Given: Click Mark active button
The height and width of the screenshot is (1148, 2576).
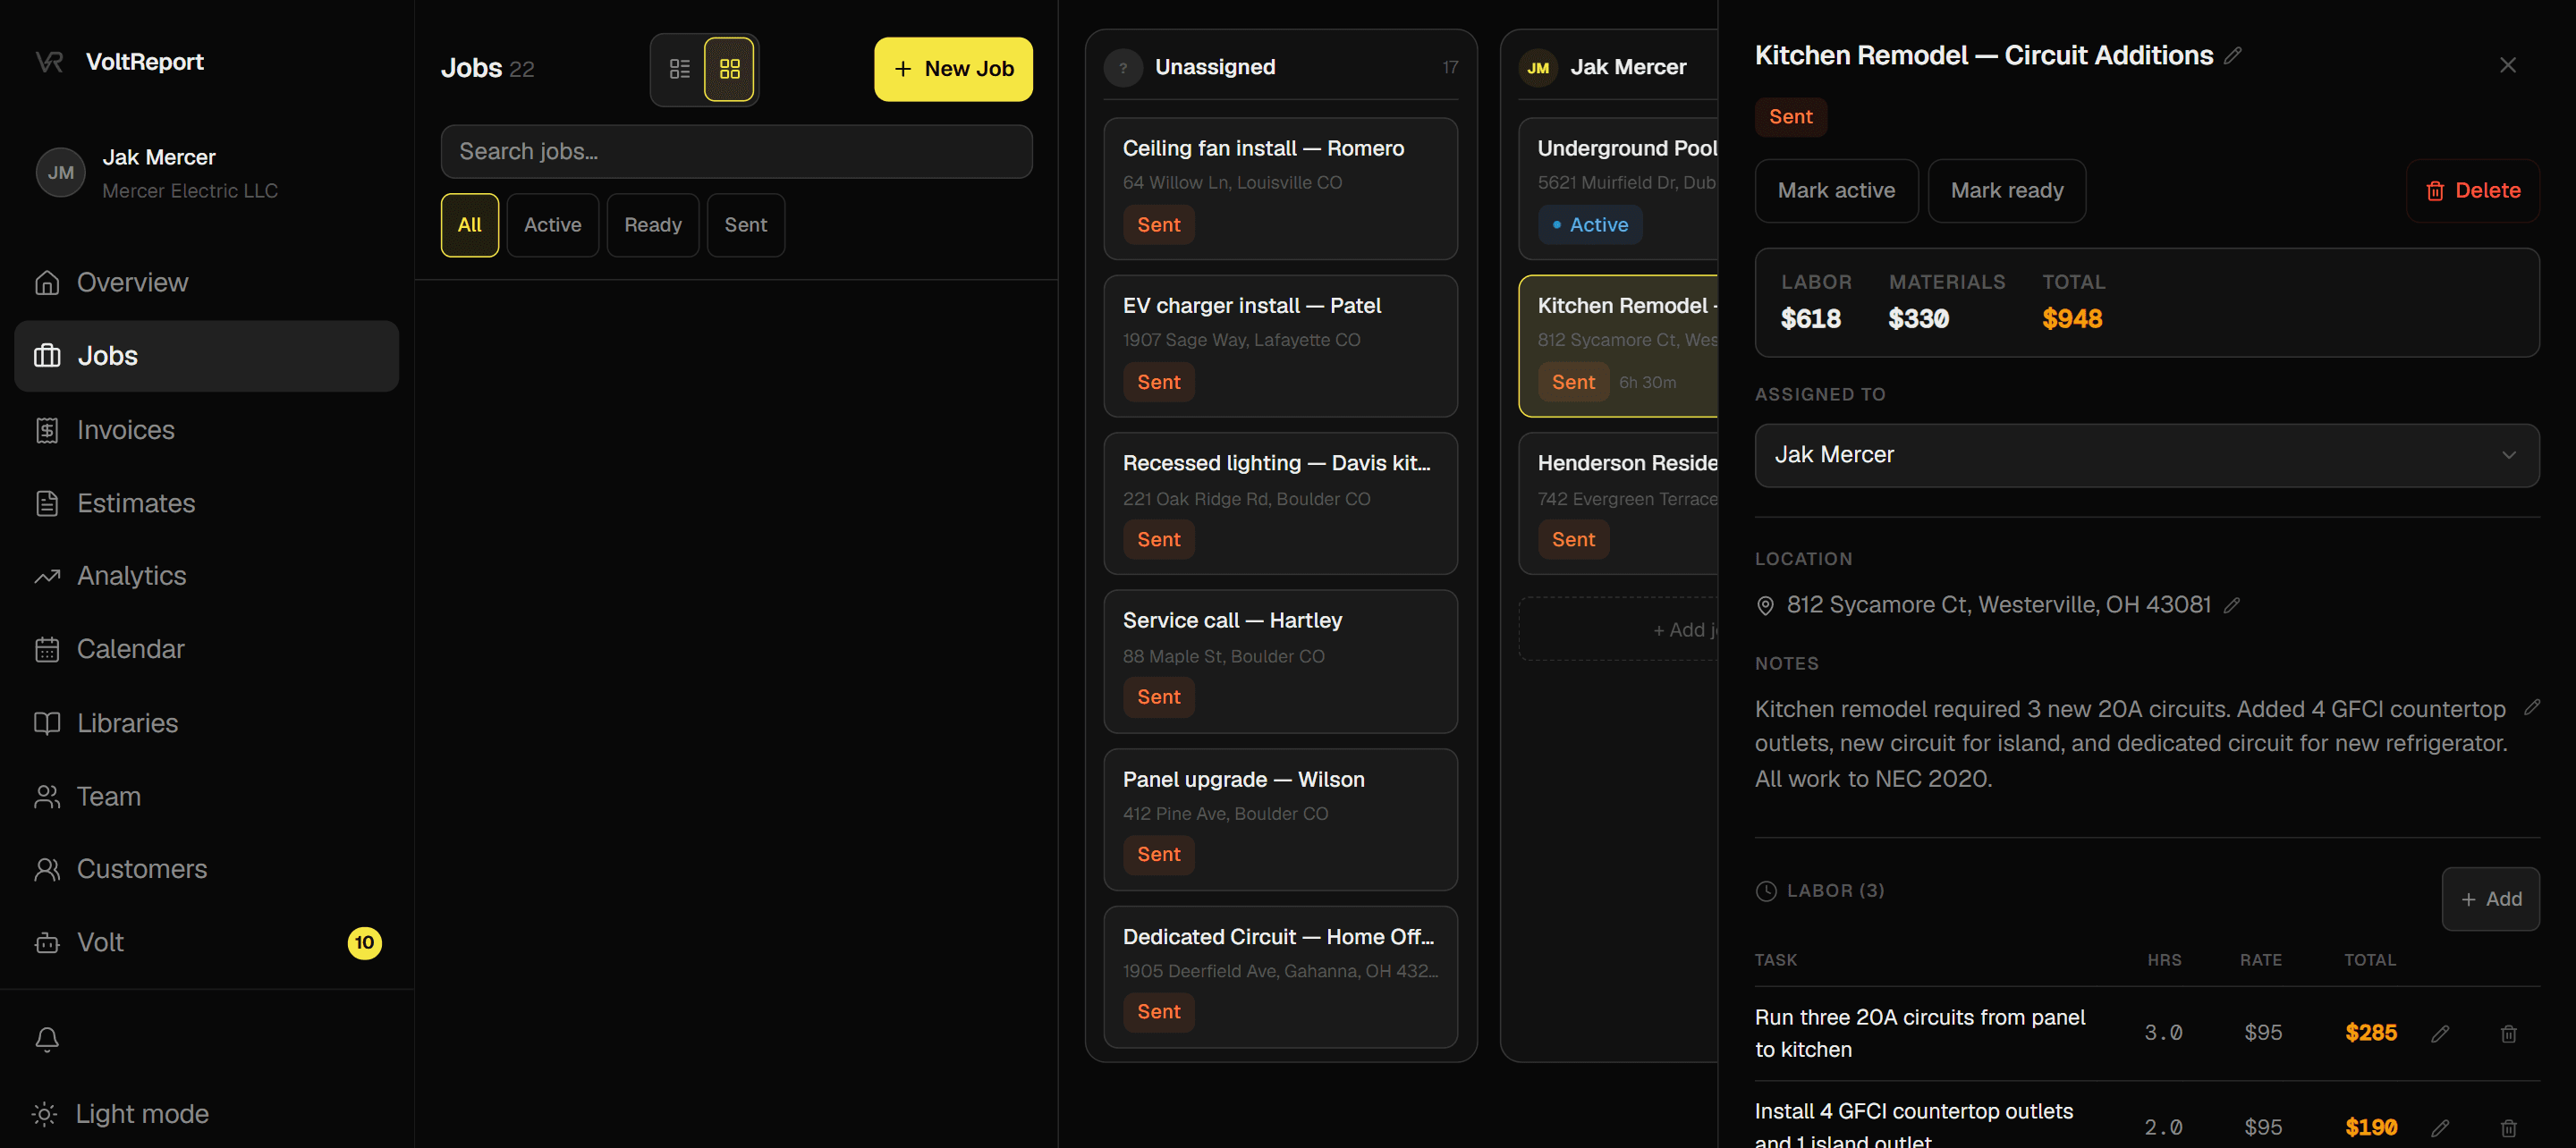Looking at the screenshot, I should (1836, 191).
